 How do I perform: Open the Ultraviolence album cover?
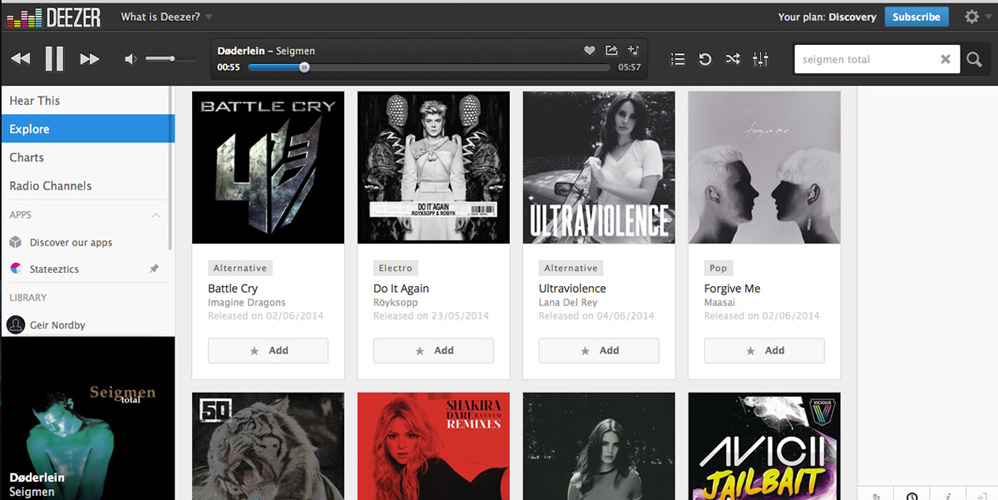pos(599,167)
